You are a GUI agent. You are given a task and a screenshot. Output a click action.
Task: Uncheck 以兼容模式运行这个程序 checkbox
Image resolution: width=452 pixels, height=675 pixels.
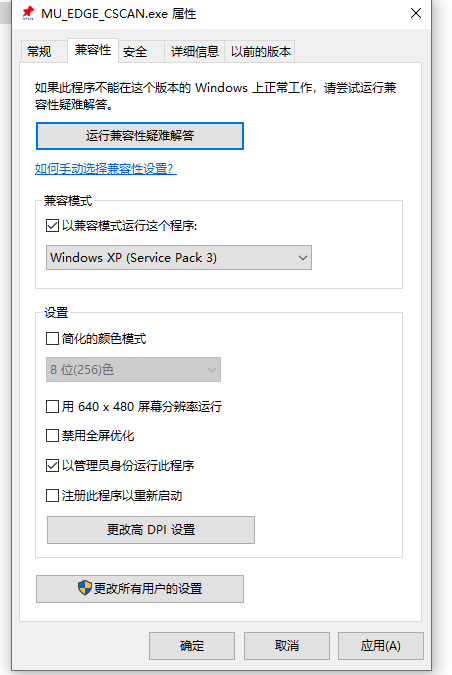(52, 225)
